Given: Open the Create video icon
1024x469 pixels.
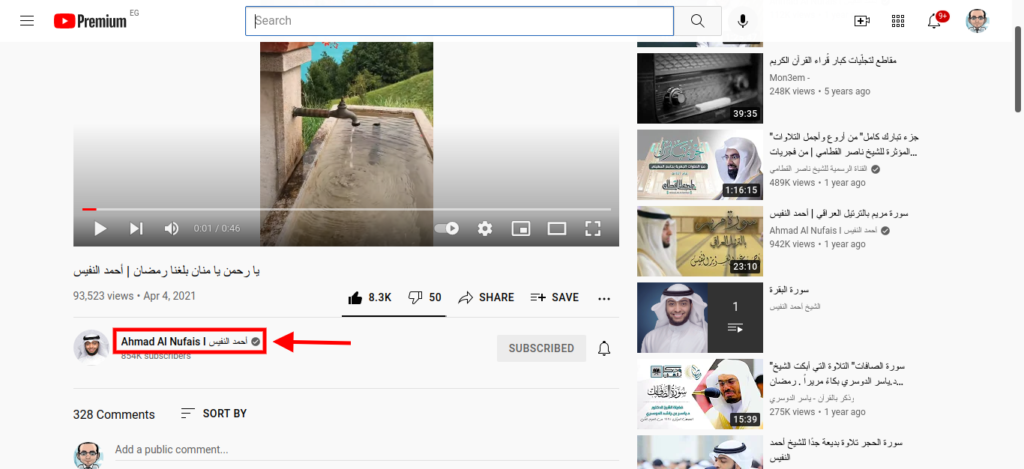Looking at the screenshot, I should (x=861, y=21).
